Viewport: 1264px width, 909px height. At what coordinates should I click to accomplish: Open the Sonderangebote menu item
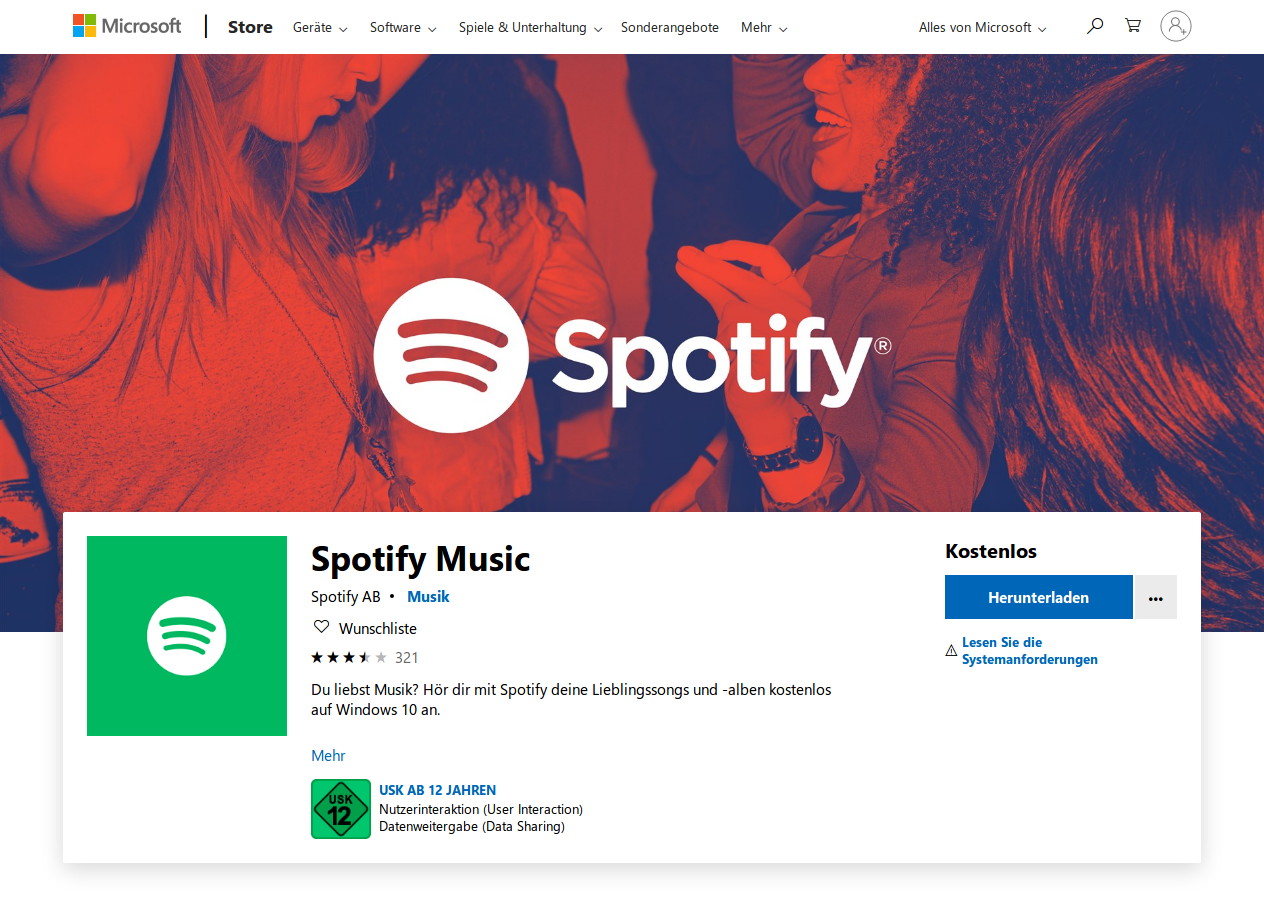pyautogui.click(x=670, y=28)
